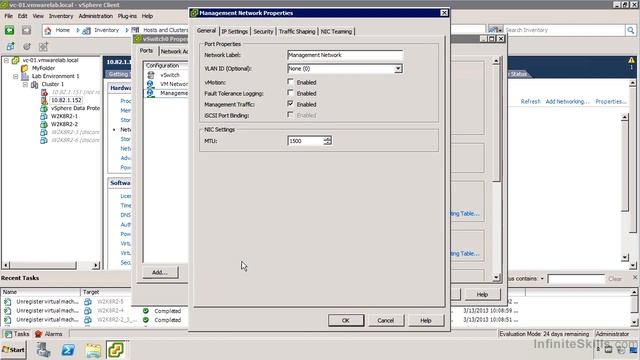Click the MyFolder folder icon
This screenshot has height=360, width=640.
tap(25, 68)
